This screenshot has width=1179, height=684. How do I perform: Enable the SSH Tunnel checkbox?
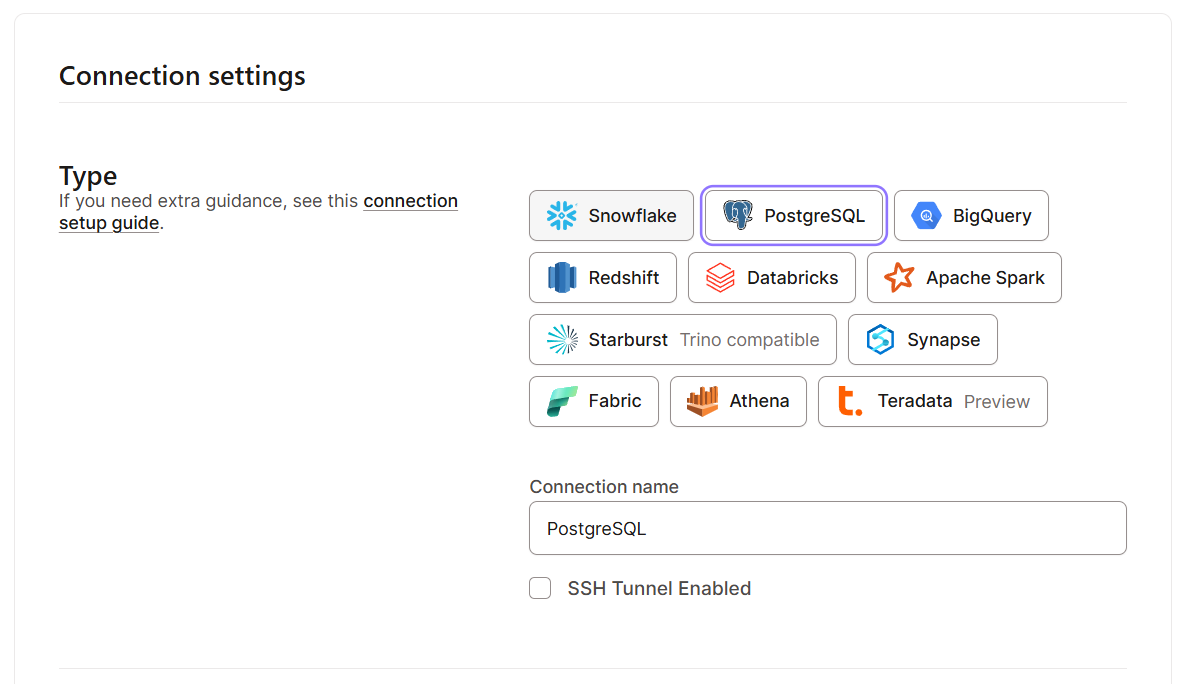pyautogui.click(x=540, y=588)
